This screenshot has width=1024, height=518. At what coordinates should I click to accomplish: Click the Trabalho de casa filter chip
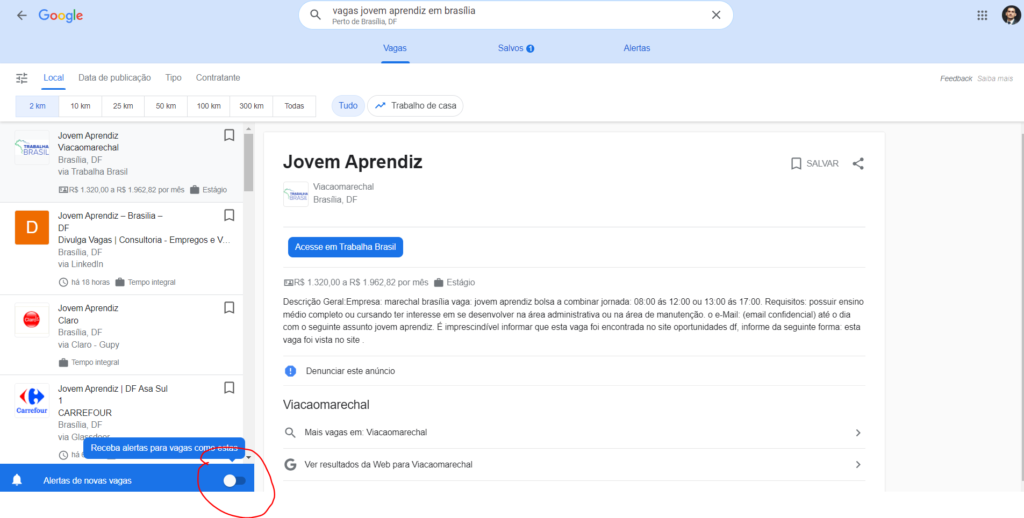[x=415, y=106]
